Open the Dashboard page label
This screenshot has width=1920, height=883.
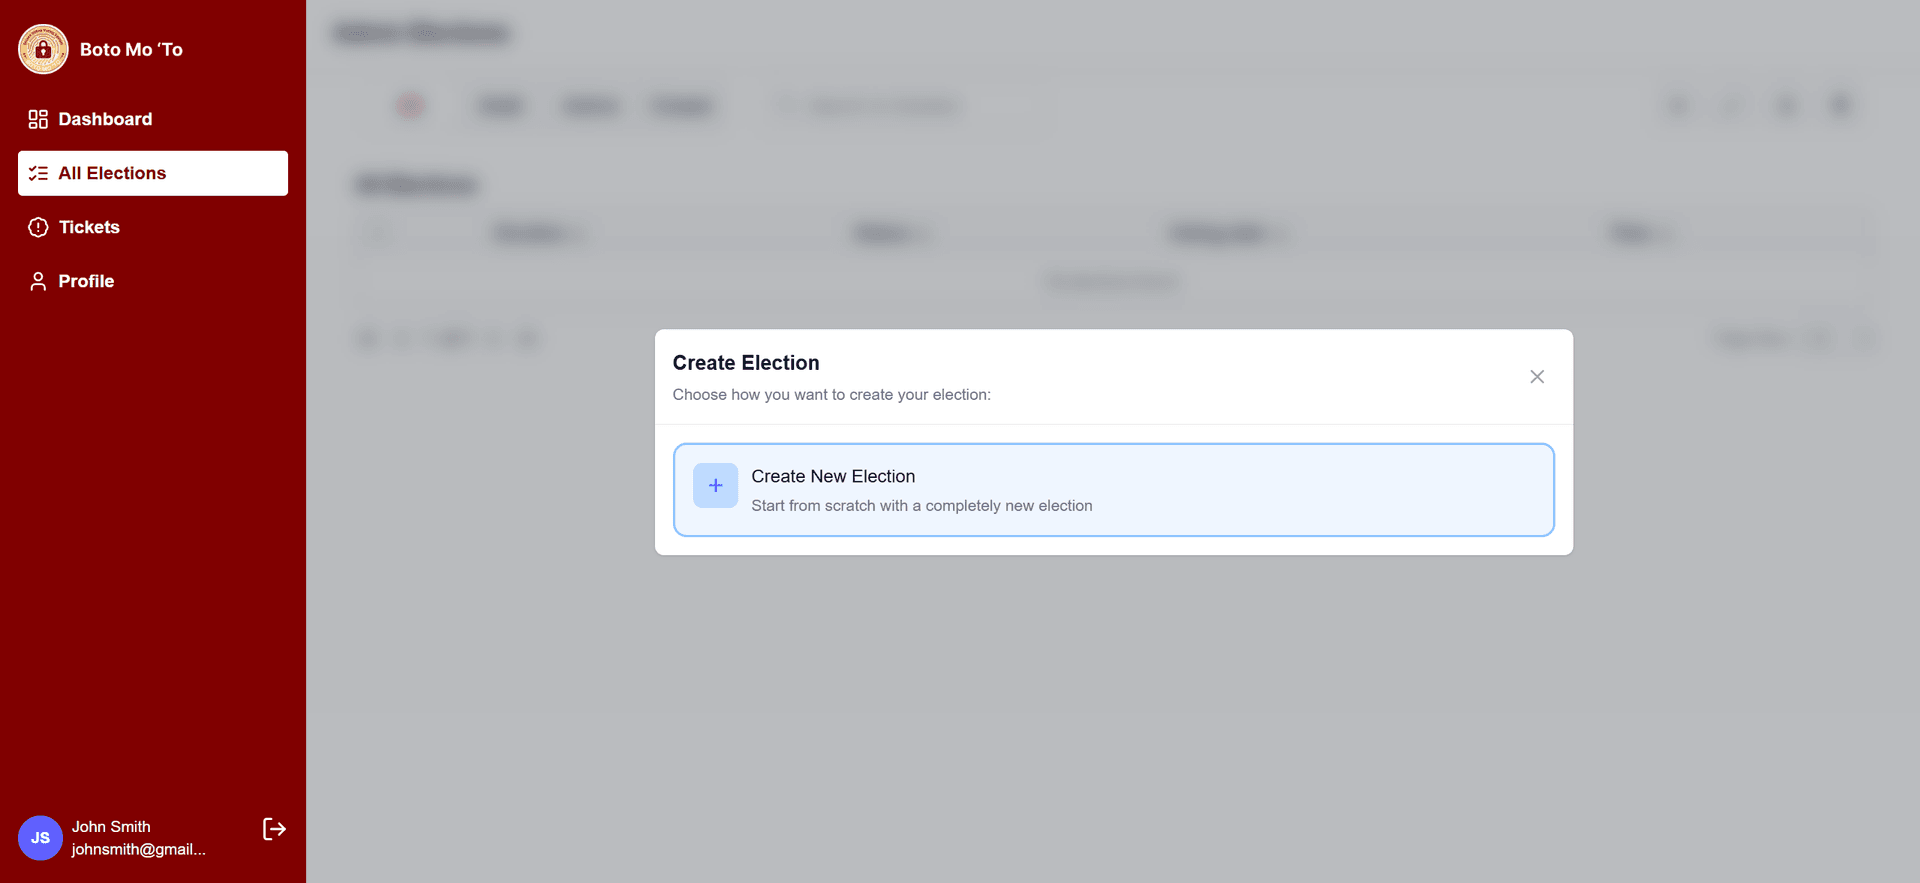tap(105, 119)
